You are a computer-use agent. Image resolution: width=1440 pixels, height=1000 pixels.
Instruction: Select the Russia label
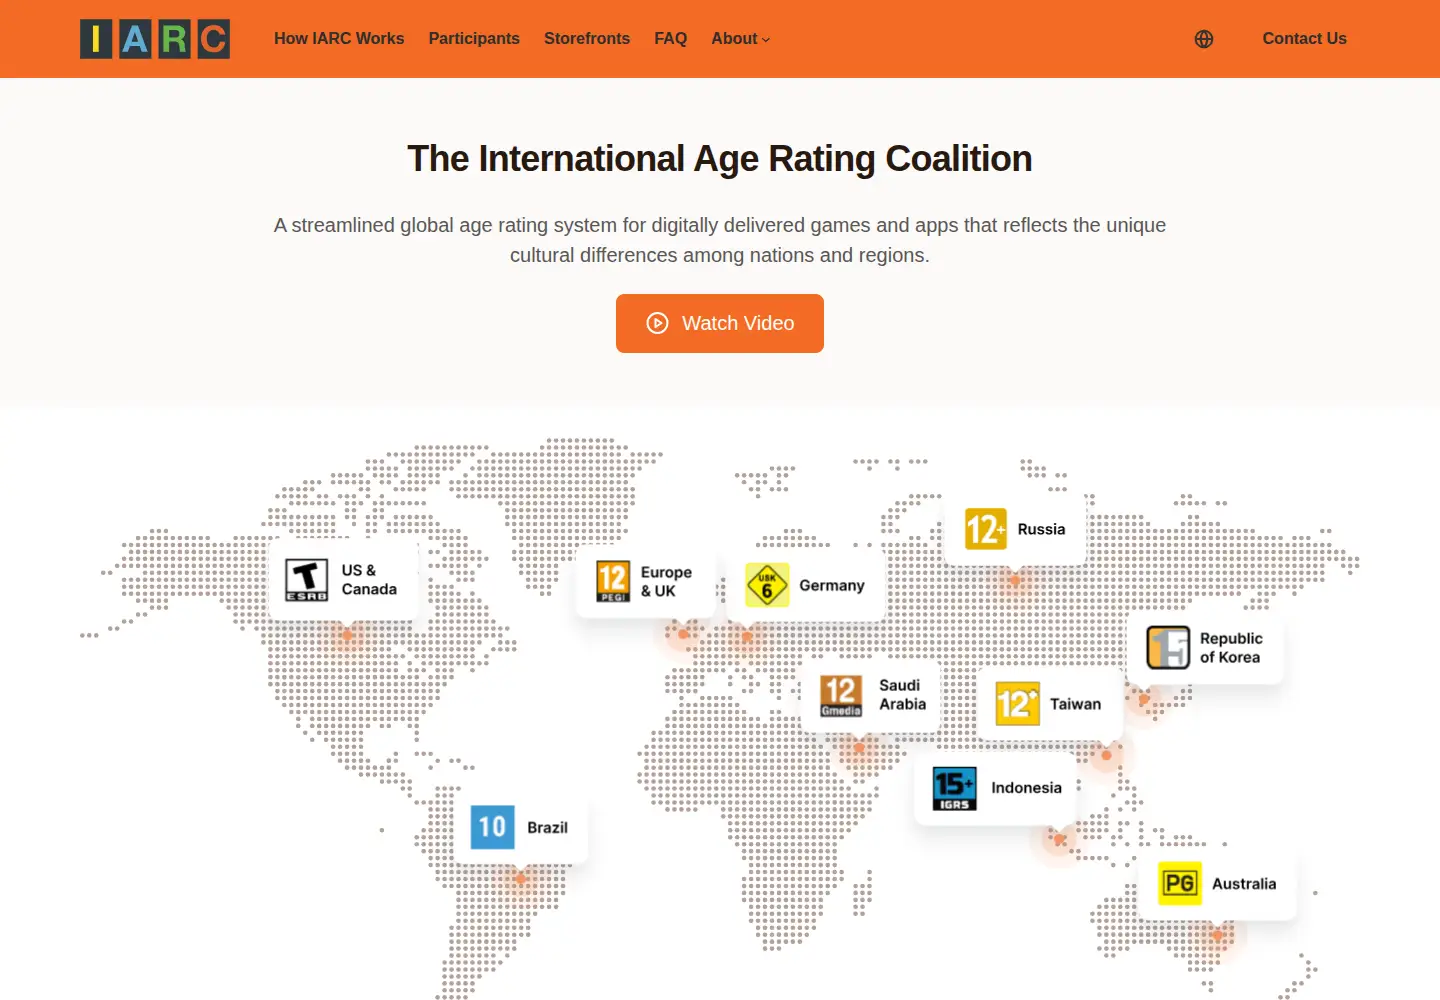(1041, 529)
